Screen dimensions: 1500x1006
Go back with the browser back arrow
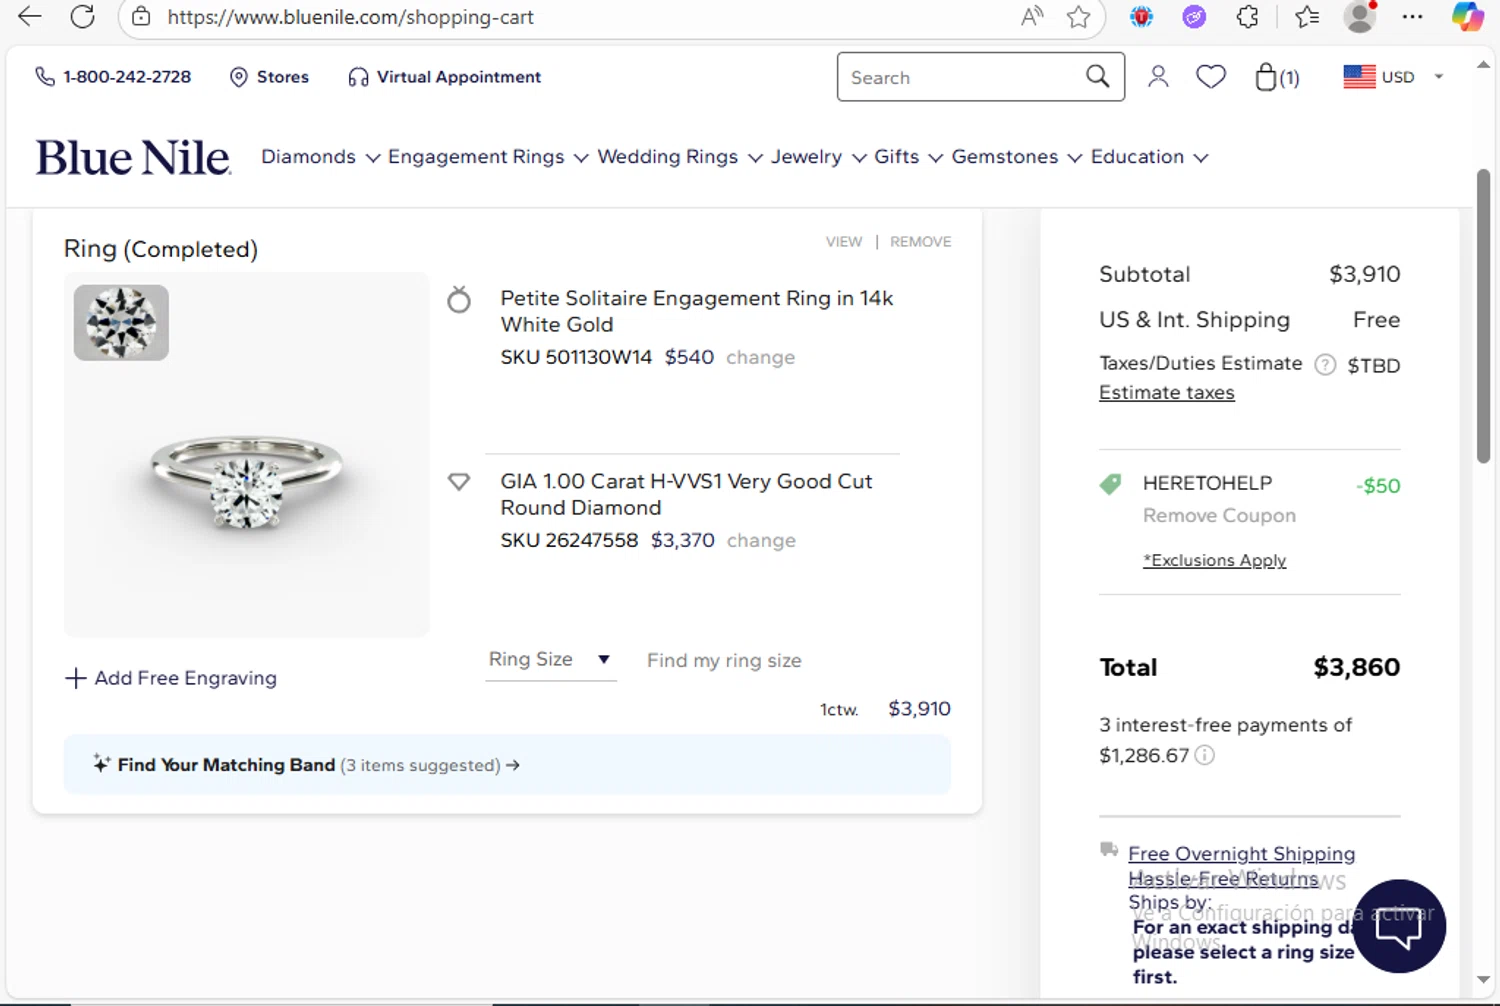(x=30, y=16)
